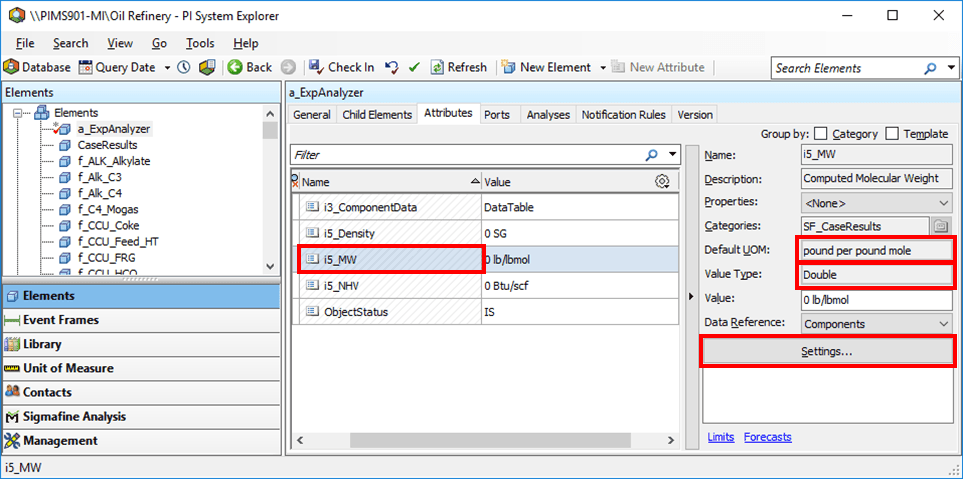Open the Contacts section

141,392
